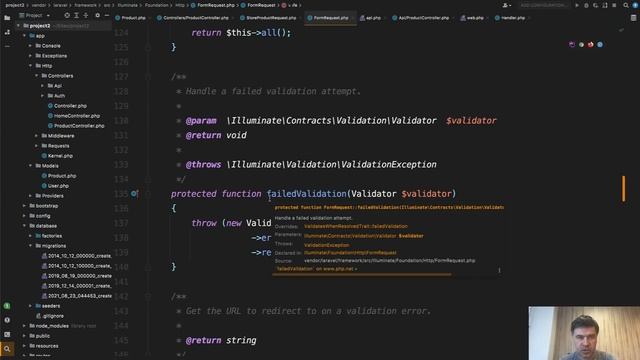Expand the Auth folder
The height and width of the screenshot is (360, 640).
42,96
